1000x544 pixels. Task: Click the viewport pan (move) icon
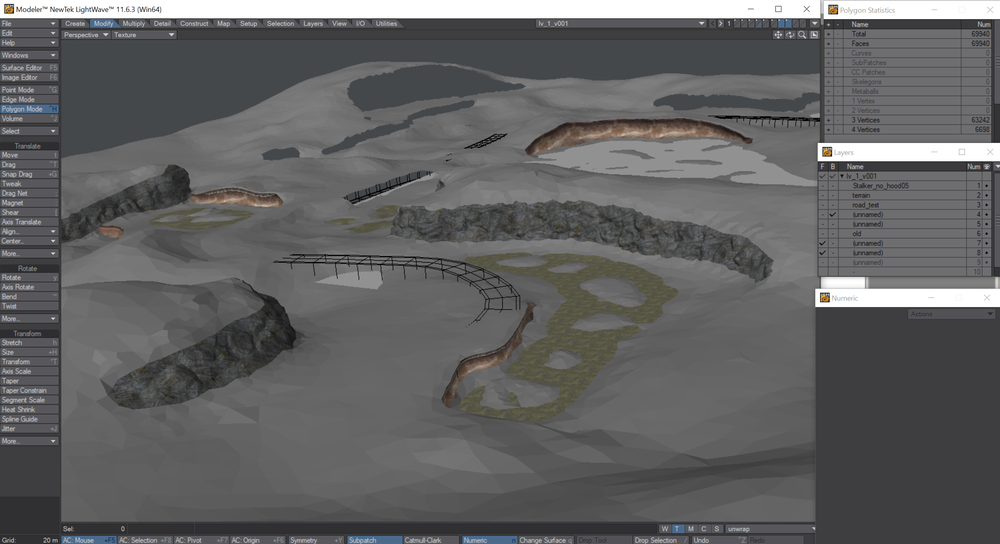pyautogui.click(x=779, y=35)
